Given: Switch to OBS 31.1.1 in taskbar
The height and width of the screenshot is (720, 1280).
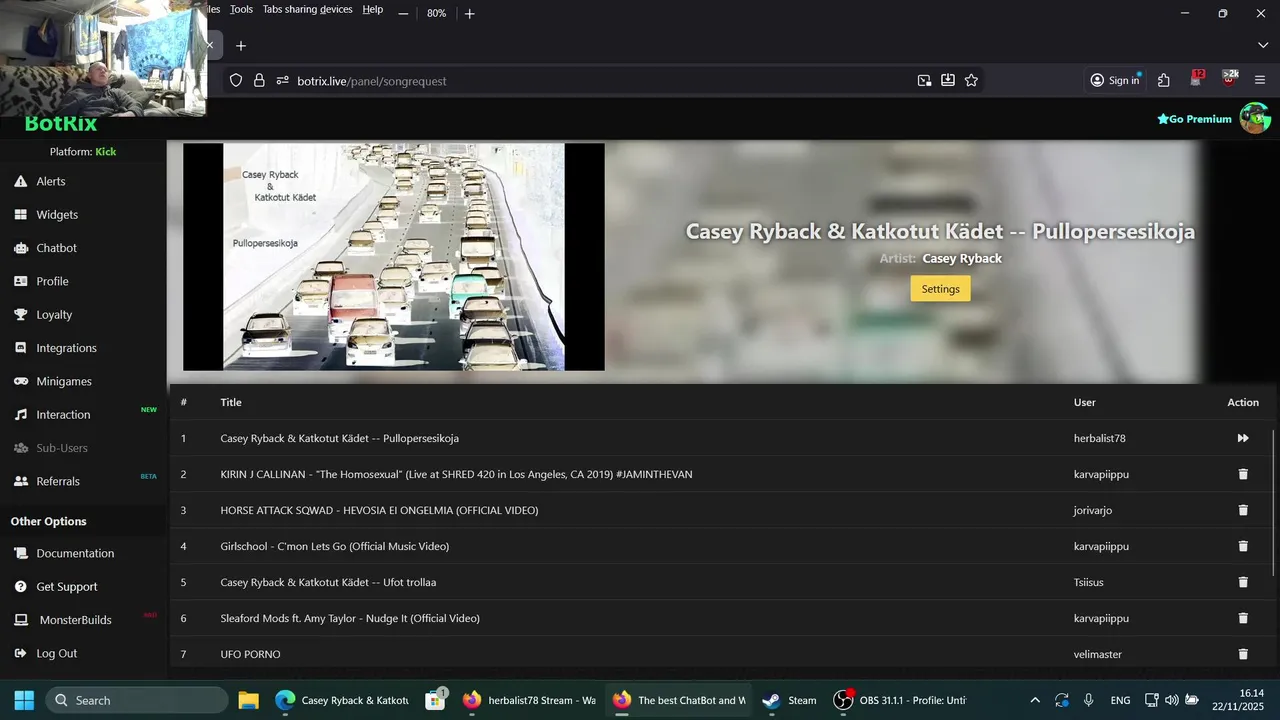Looking at the screenshot, I should coord(900,700).
